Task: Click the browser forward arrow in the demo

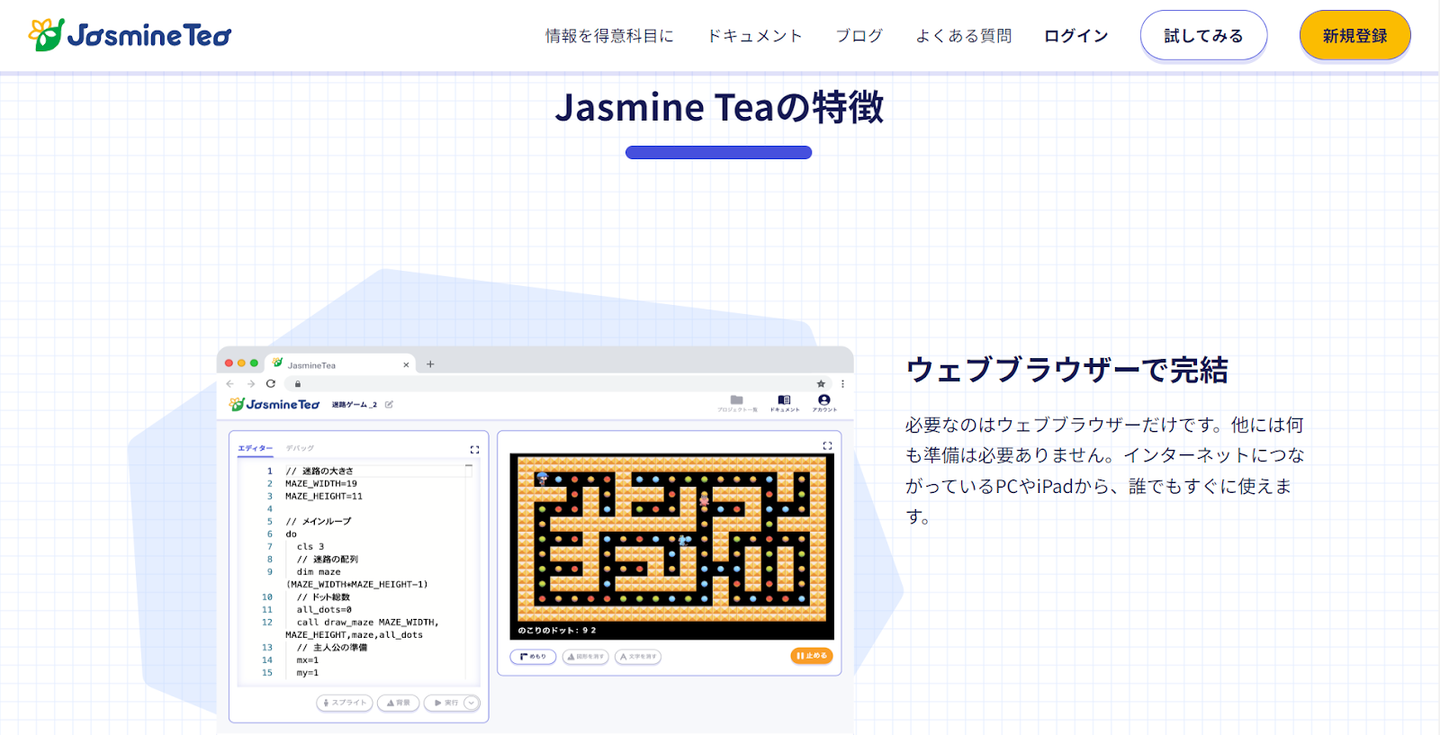Action: pos(250,383)
